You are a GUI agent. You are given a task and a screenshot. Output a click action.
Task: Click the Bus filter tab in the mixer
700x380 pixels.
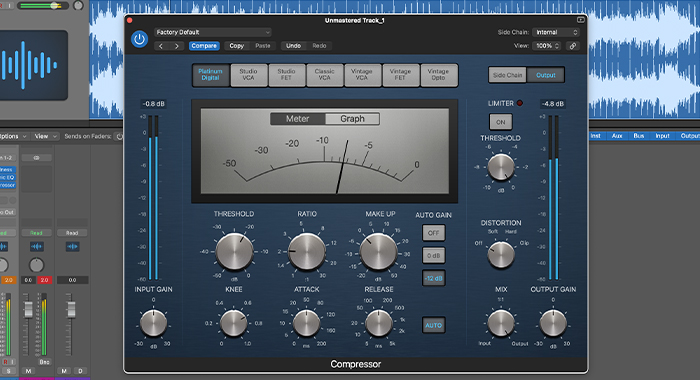(x=638, y=136)
